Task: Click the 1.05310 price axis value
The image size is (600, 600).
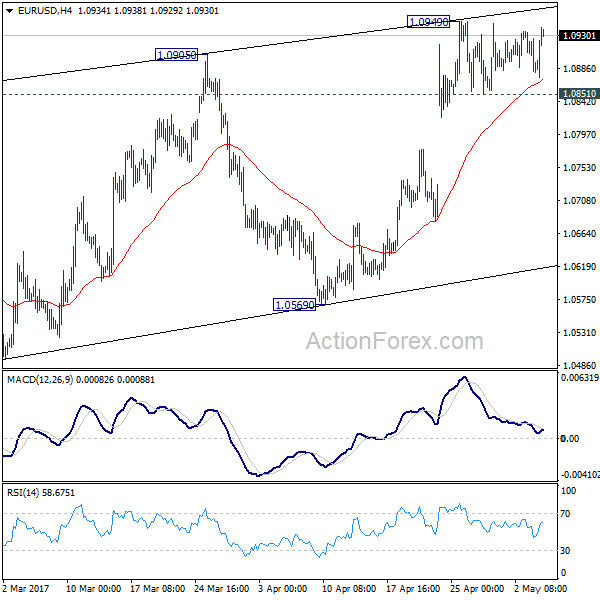Action: pyautogui.click(x=579, y=333)
